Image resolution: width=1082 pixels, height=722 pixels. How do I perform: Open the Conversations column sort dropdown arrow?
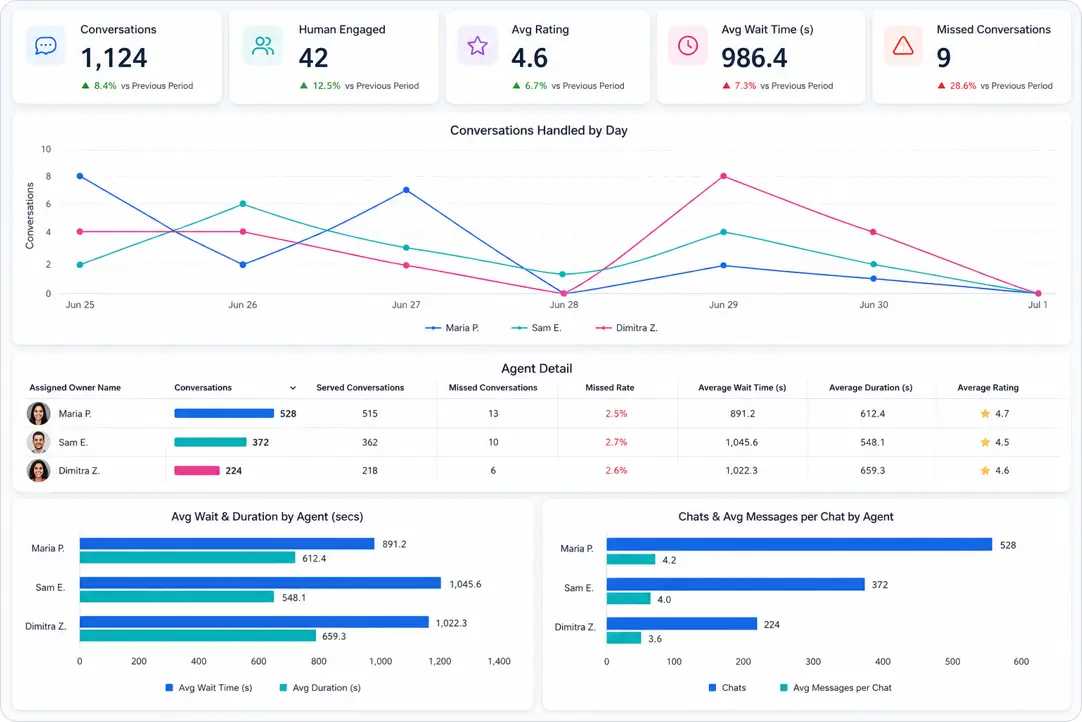coord(293,388)
